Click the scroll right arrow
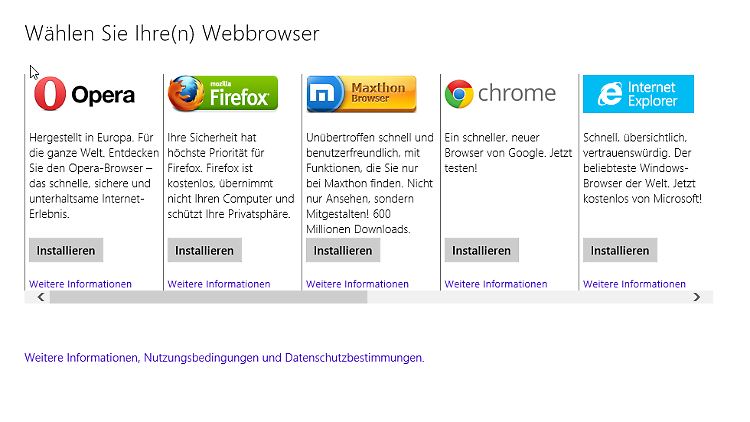This screenshot has height=422, width=750. click(697, 297)
